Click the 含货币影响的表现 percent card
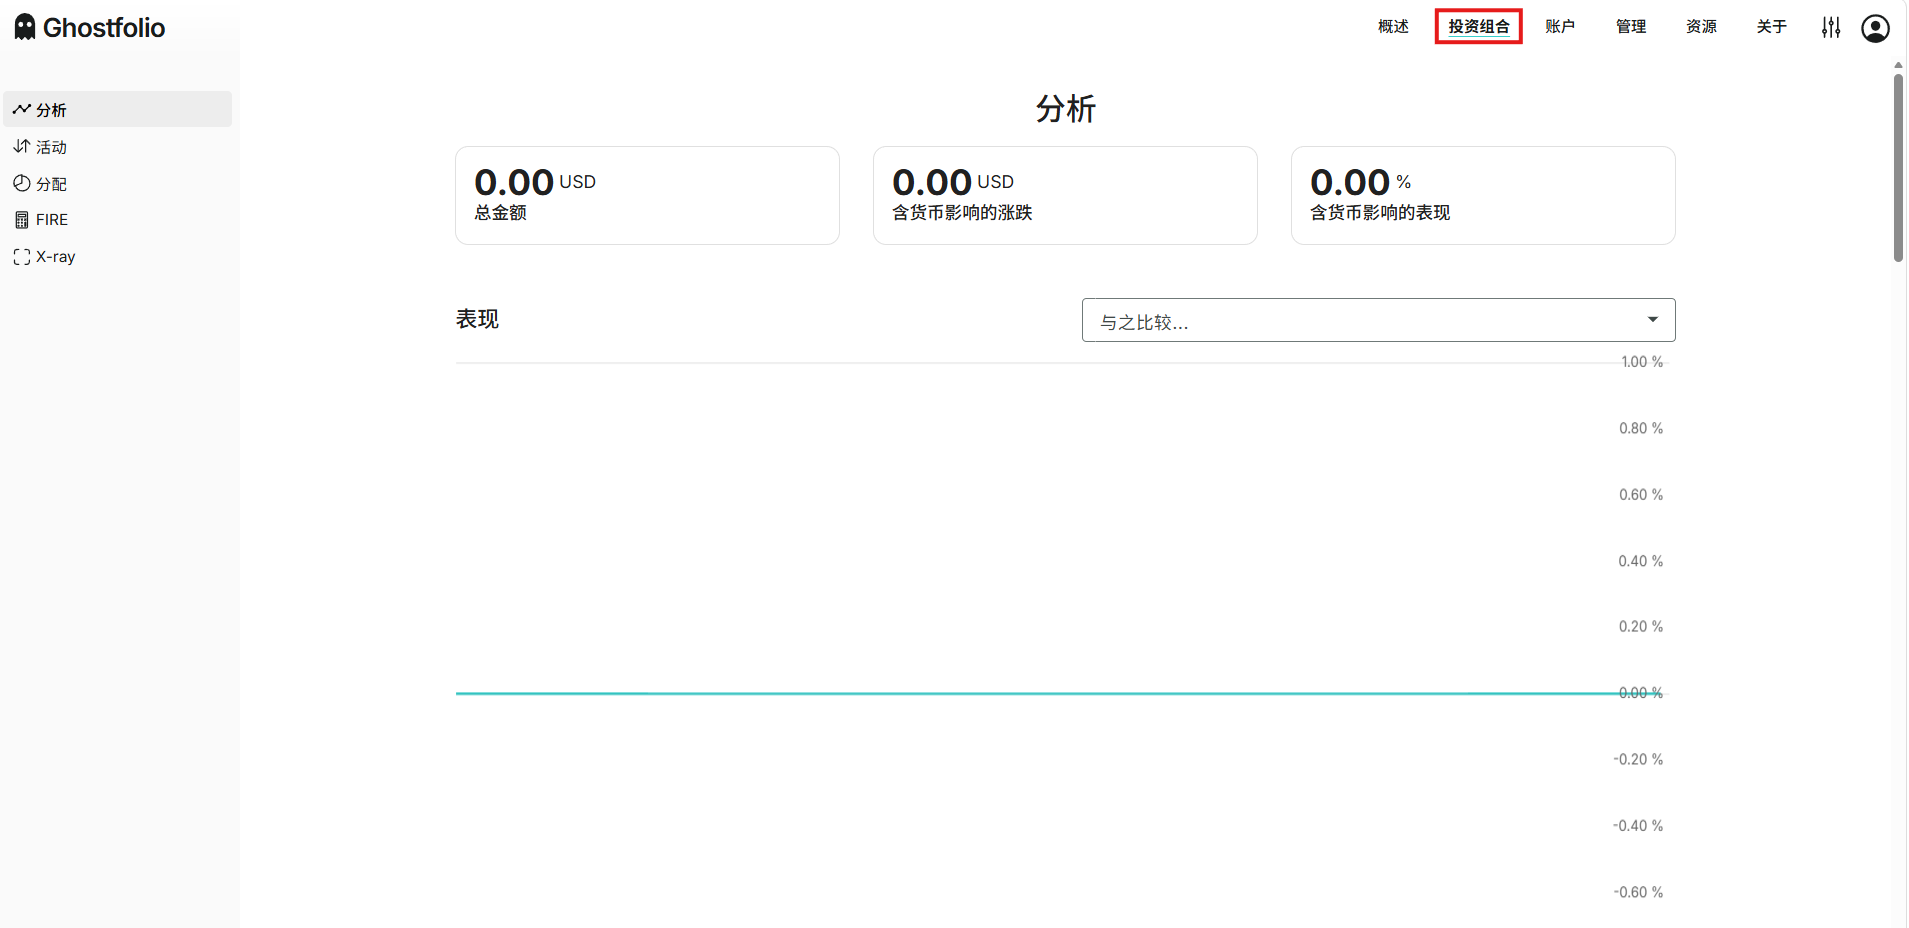 tap(1483, 195)
